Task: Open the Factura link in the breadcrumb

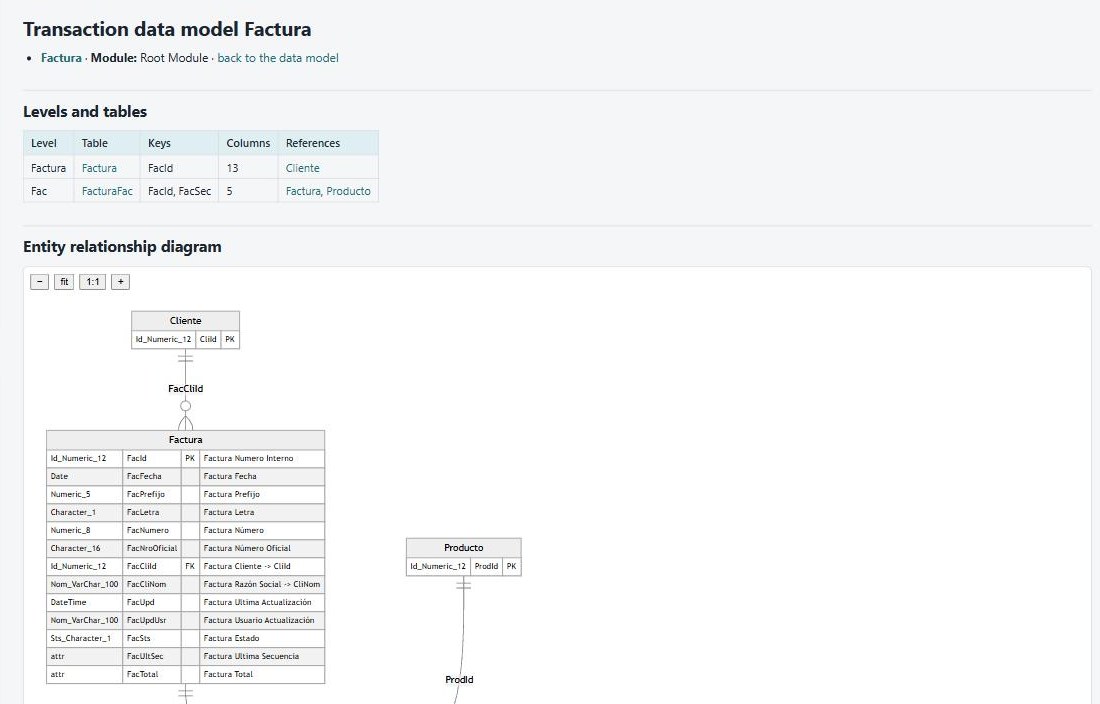Action: pos(61,58)
